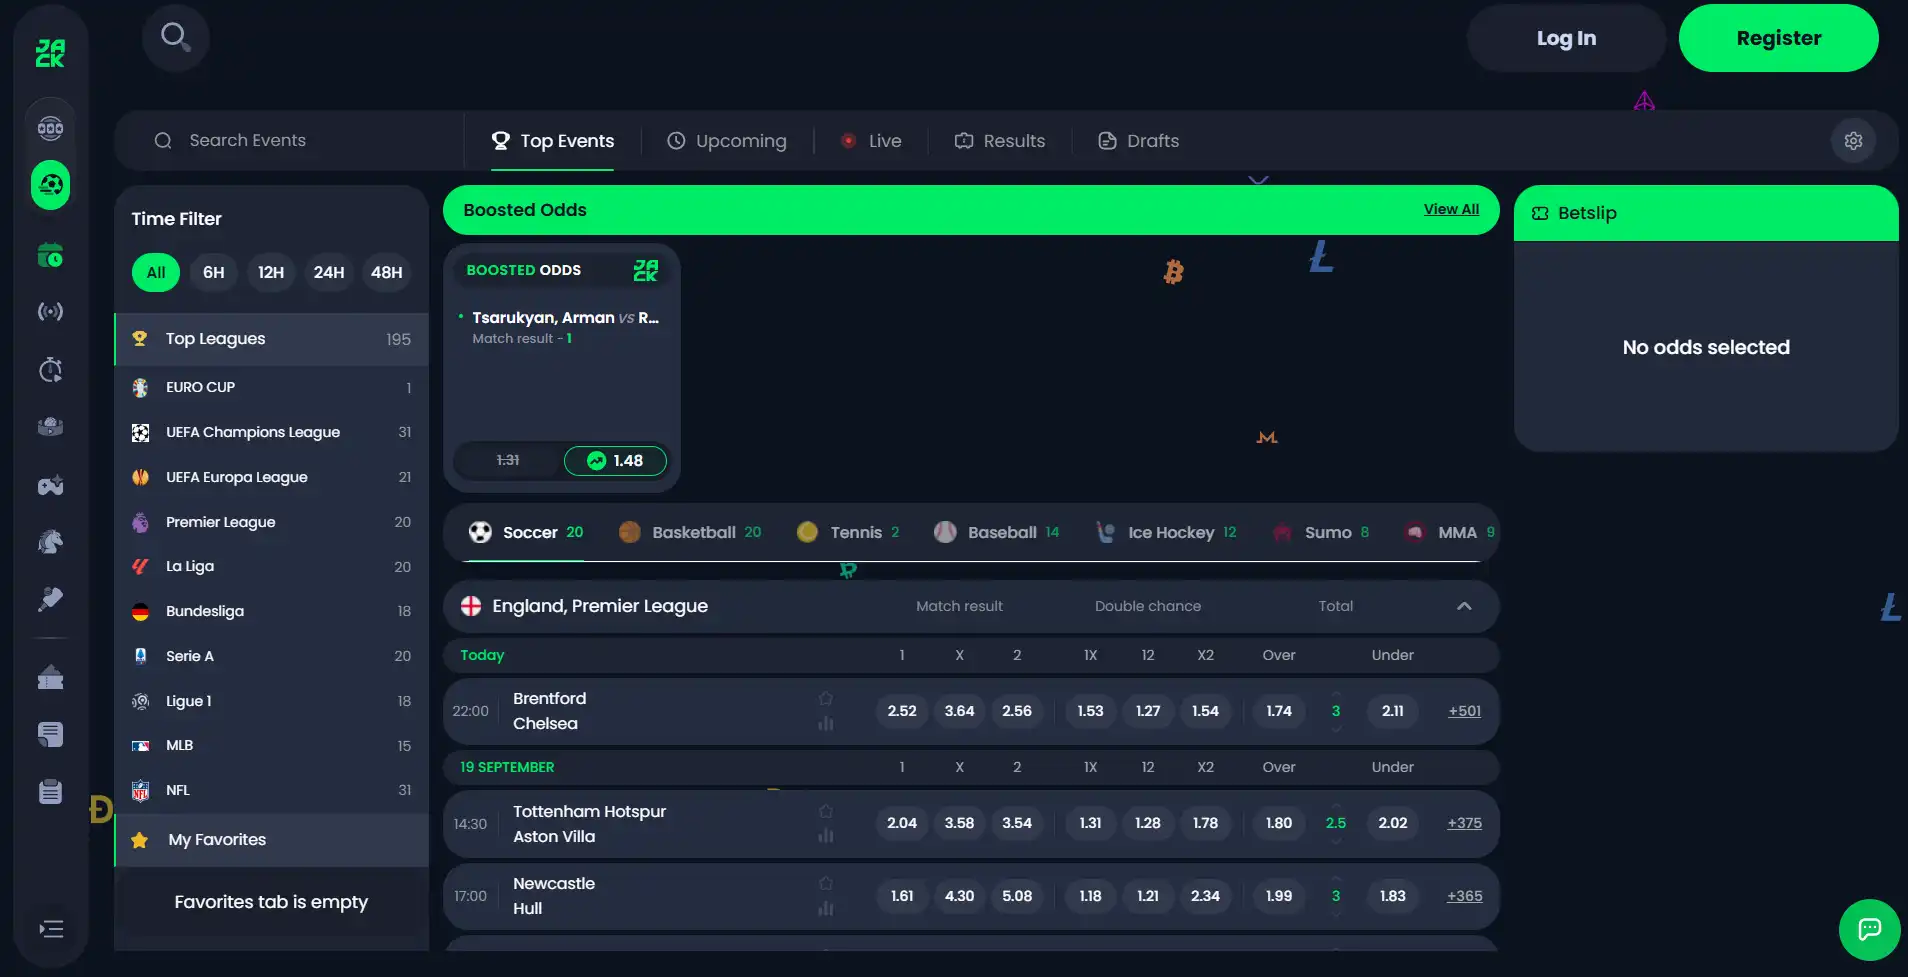Open the stopwatch sidebar icon
This screenshot has width=1908, height=977.
[x=50, y=370]
